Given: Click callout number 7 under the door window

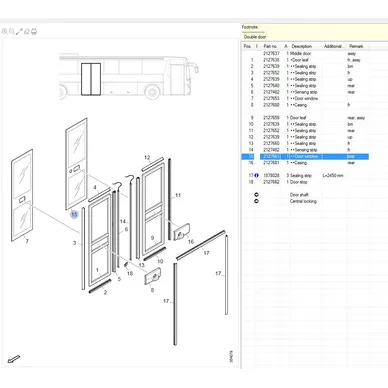Looking at the screenshot, I should pos(27,241).
